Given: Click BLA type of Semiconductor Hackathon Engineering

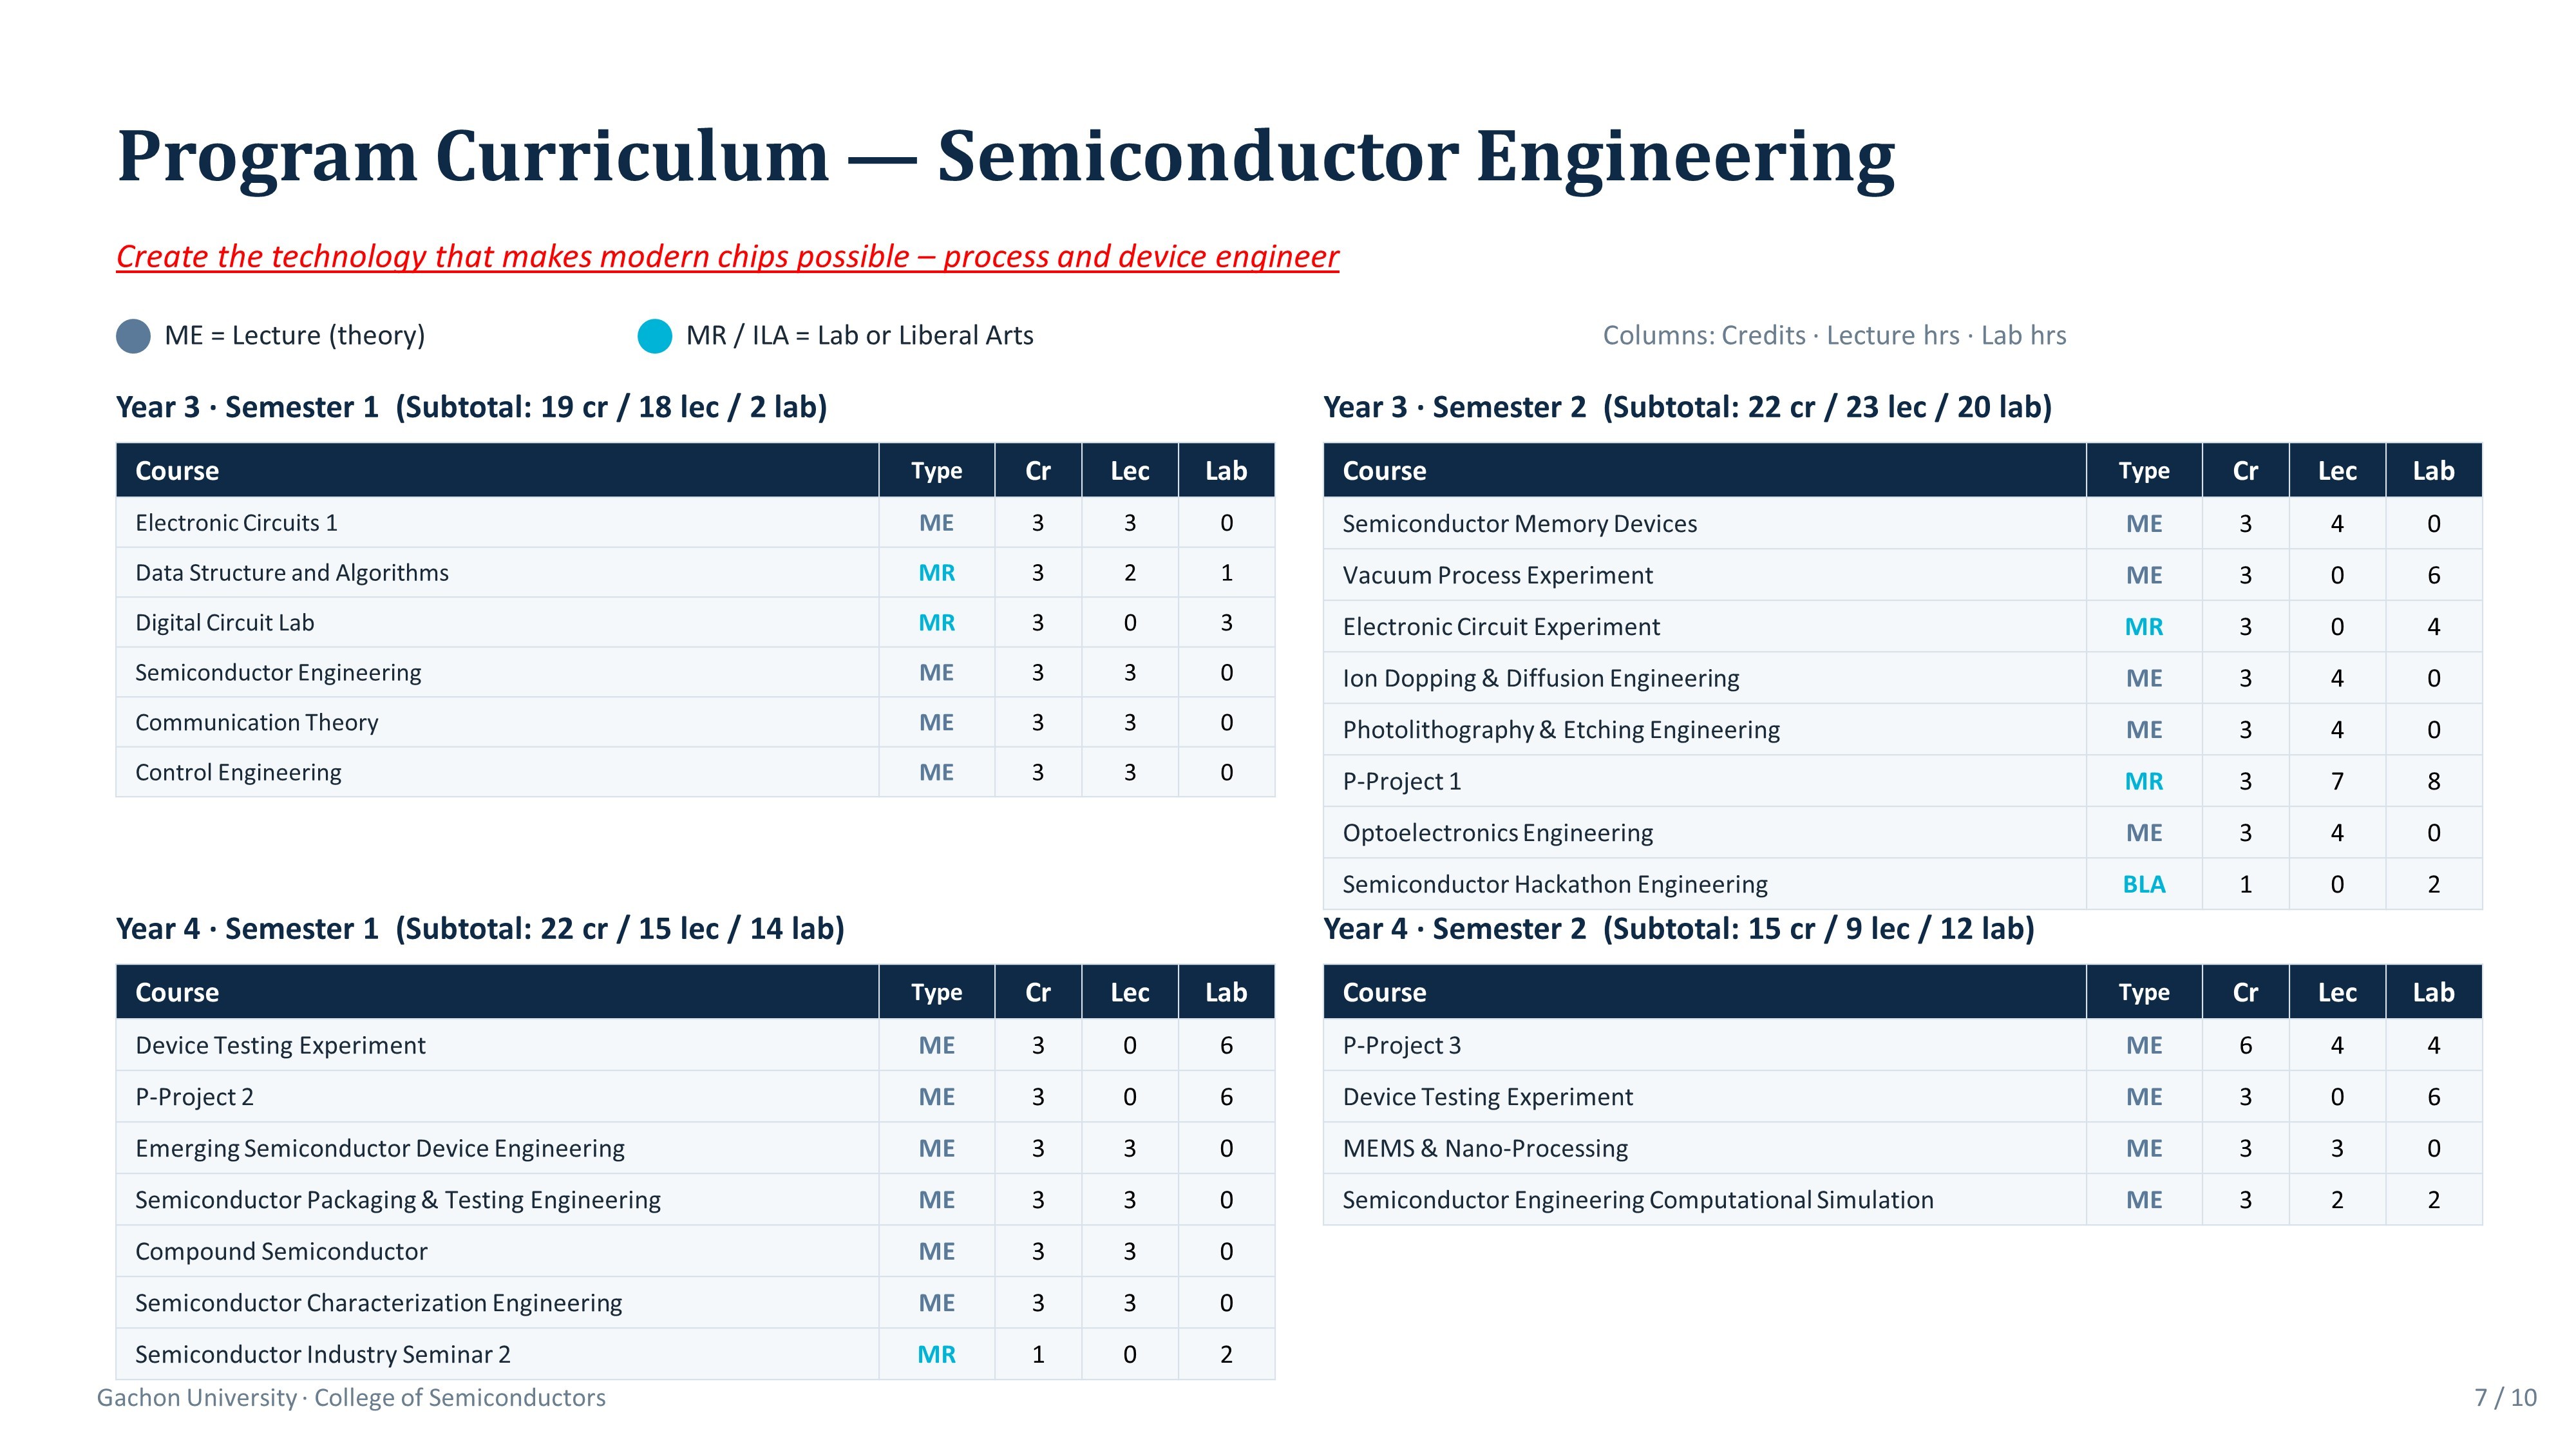Looking at the screenshot, I should [x=2144, y=885].
